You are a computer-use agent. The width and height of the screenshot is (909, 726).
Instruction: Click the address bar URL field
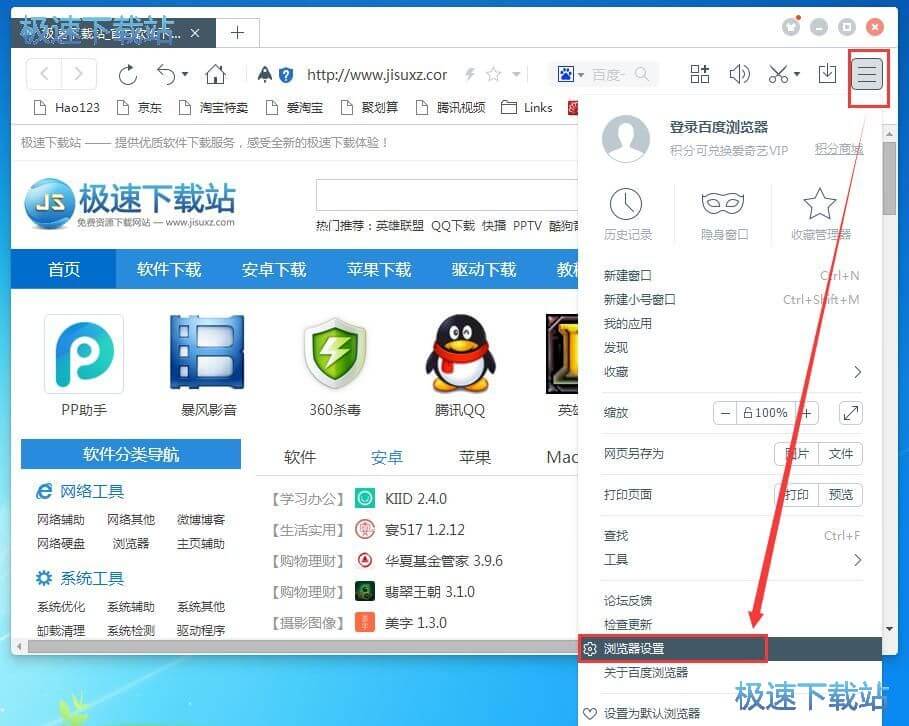[377, 75]
